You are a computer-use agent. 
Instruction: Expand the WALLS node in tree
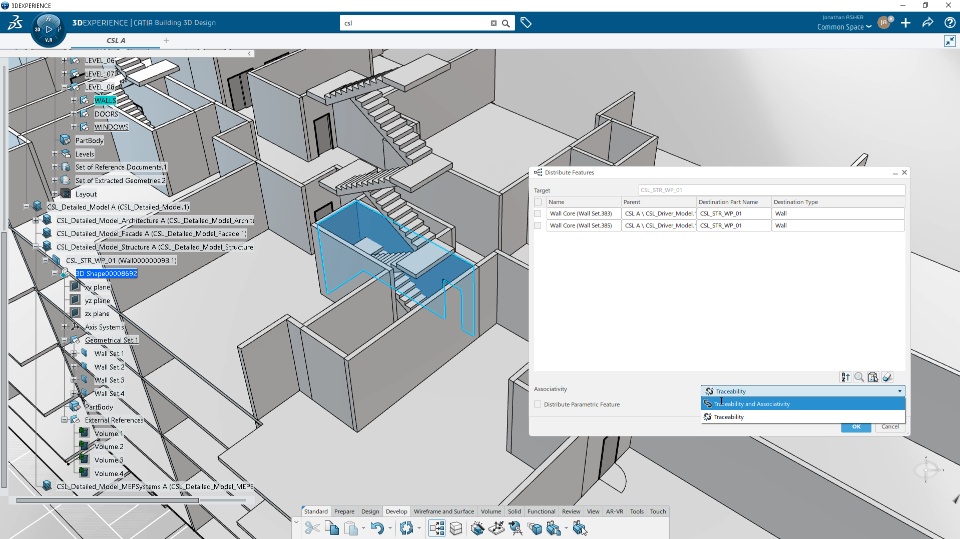tap(73, 100)
